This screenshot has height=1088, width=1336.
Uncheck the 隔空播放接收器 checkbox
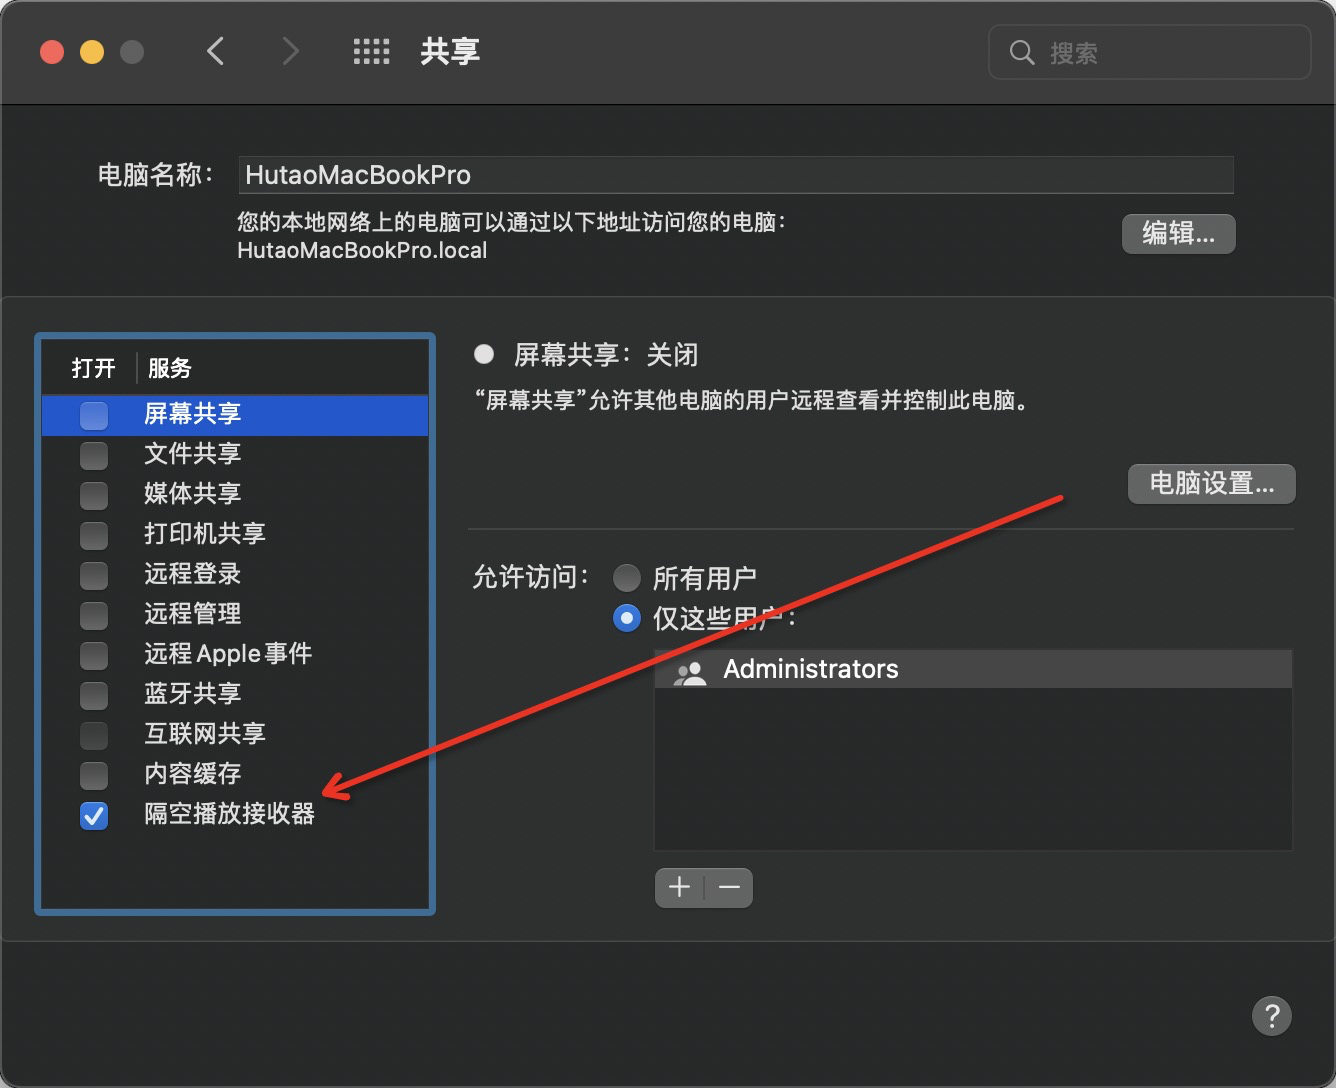click(x=94, y=815)
